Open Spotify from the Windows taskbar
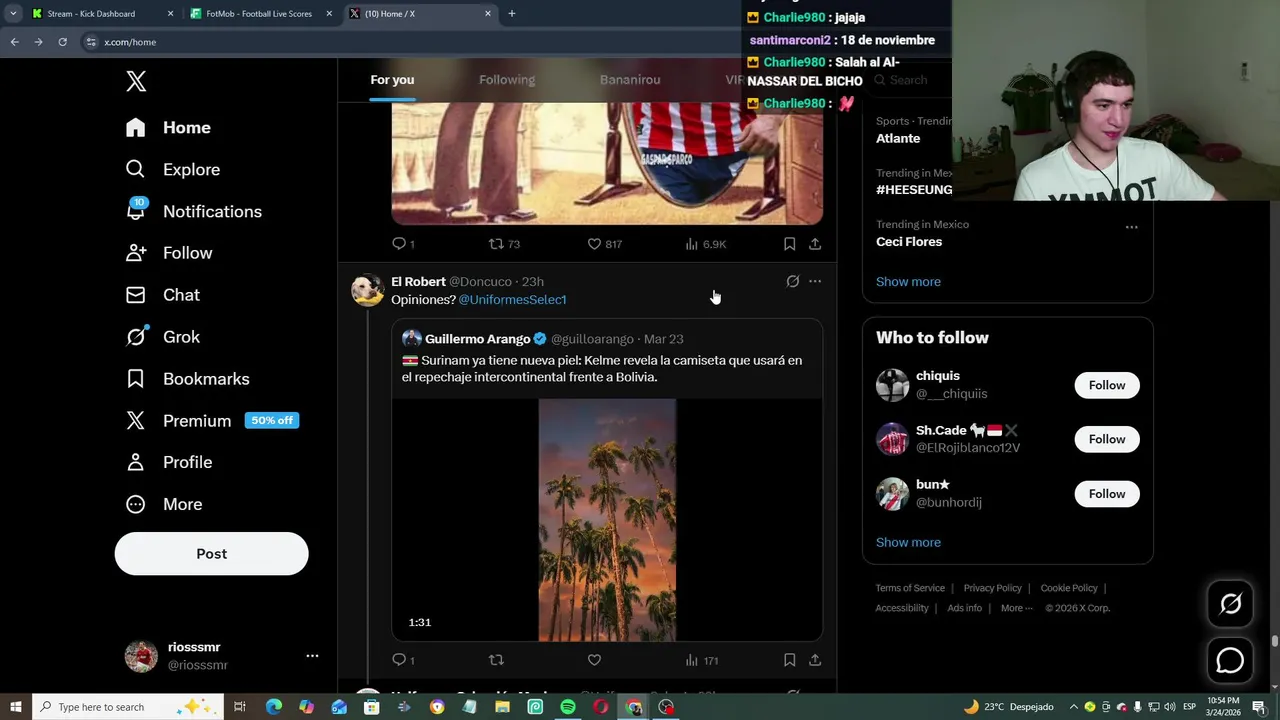This screenshot has height=720, width=1280. click(x=568, y=707)
